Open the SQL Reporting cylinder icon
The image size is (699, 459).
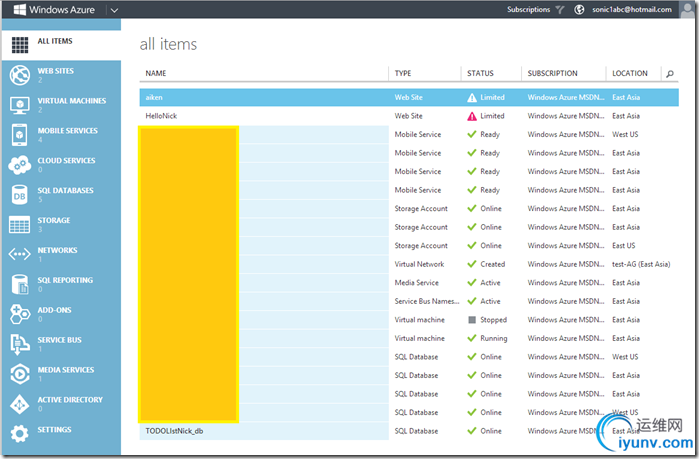coord(20,284)
